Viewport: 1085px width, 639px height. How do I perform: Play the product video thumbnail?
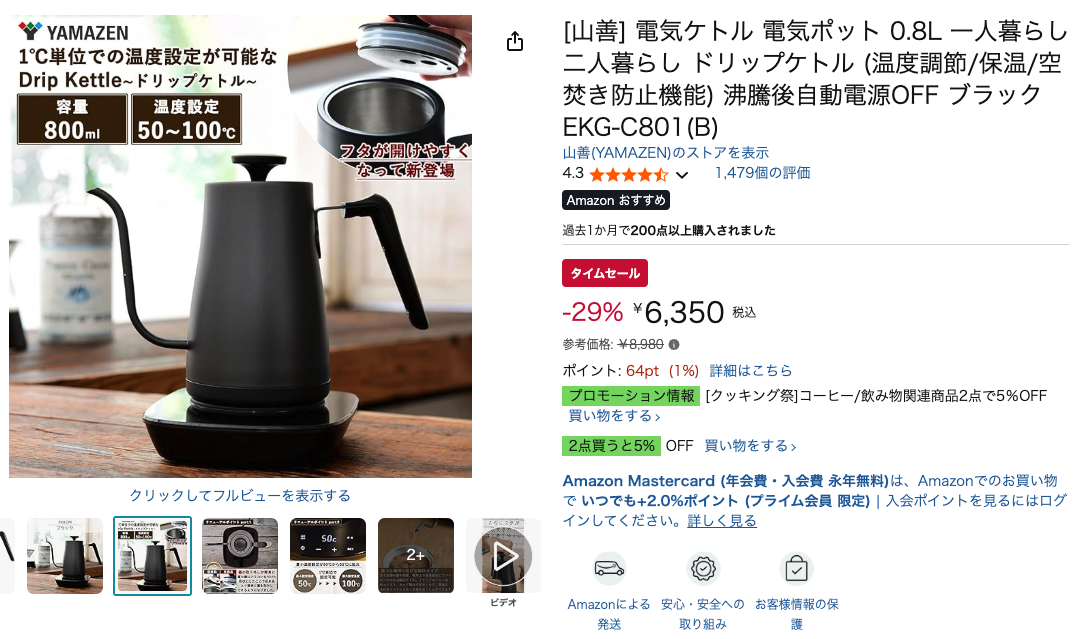click(x=503, y=556)
